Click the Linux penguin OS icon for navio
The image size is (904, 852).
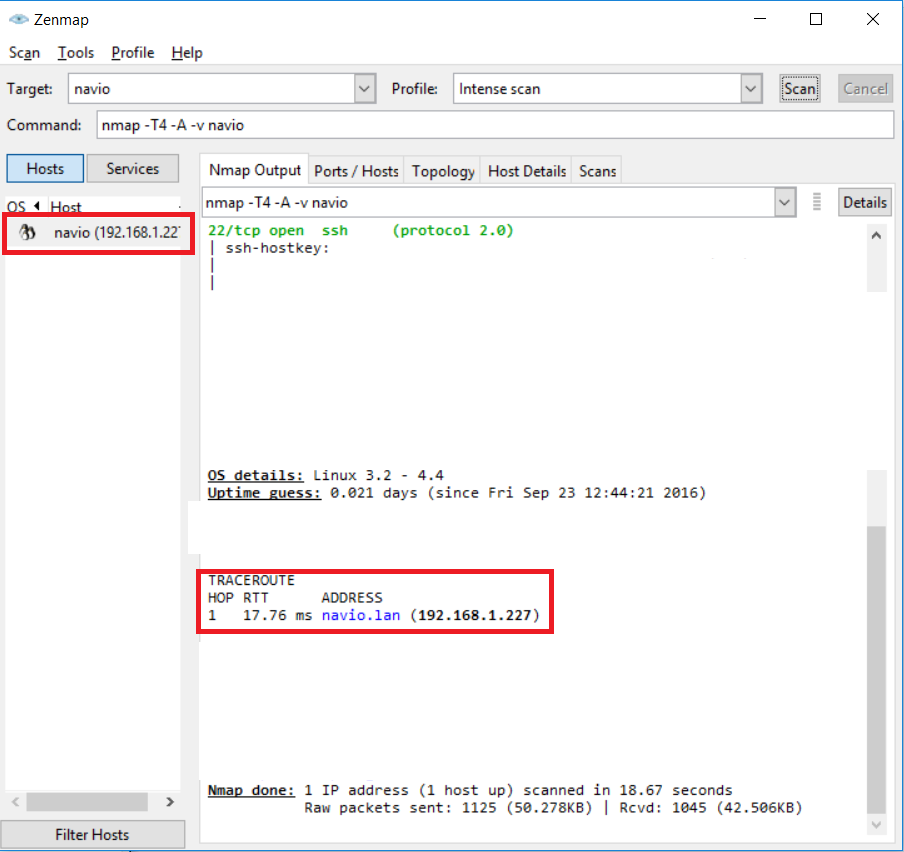(x=27, y=232)
